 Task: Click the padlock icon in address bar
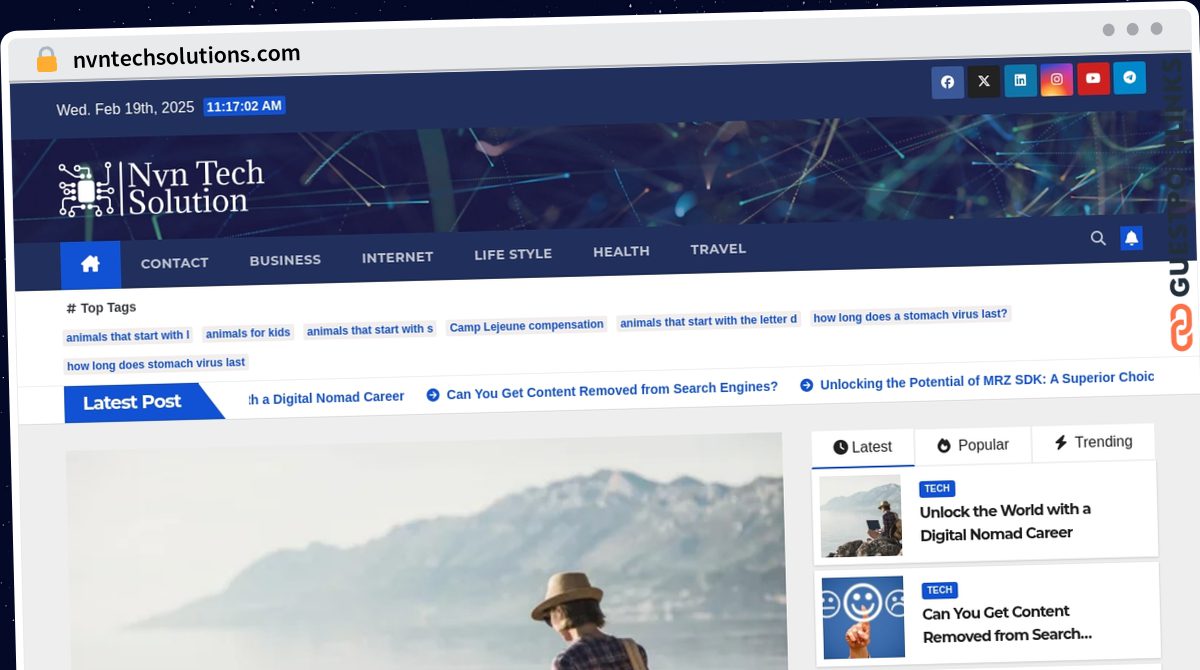(x=46, y=59)
